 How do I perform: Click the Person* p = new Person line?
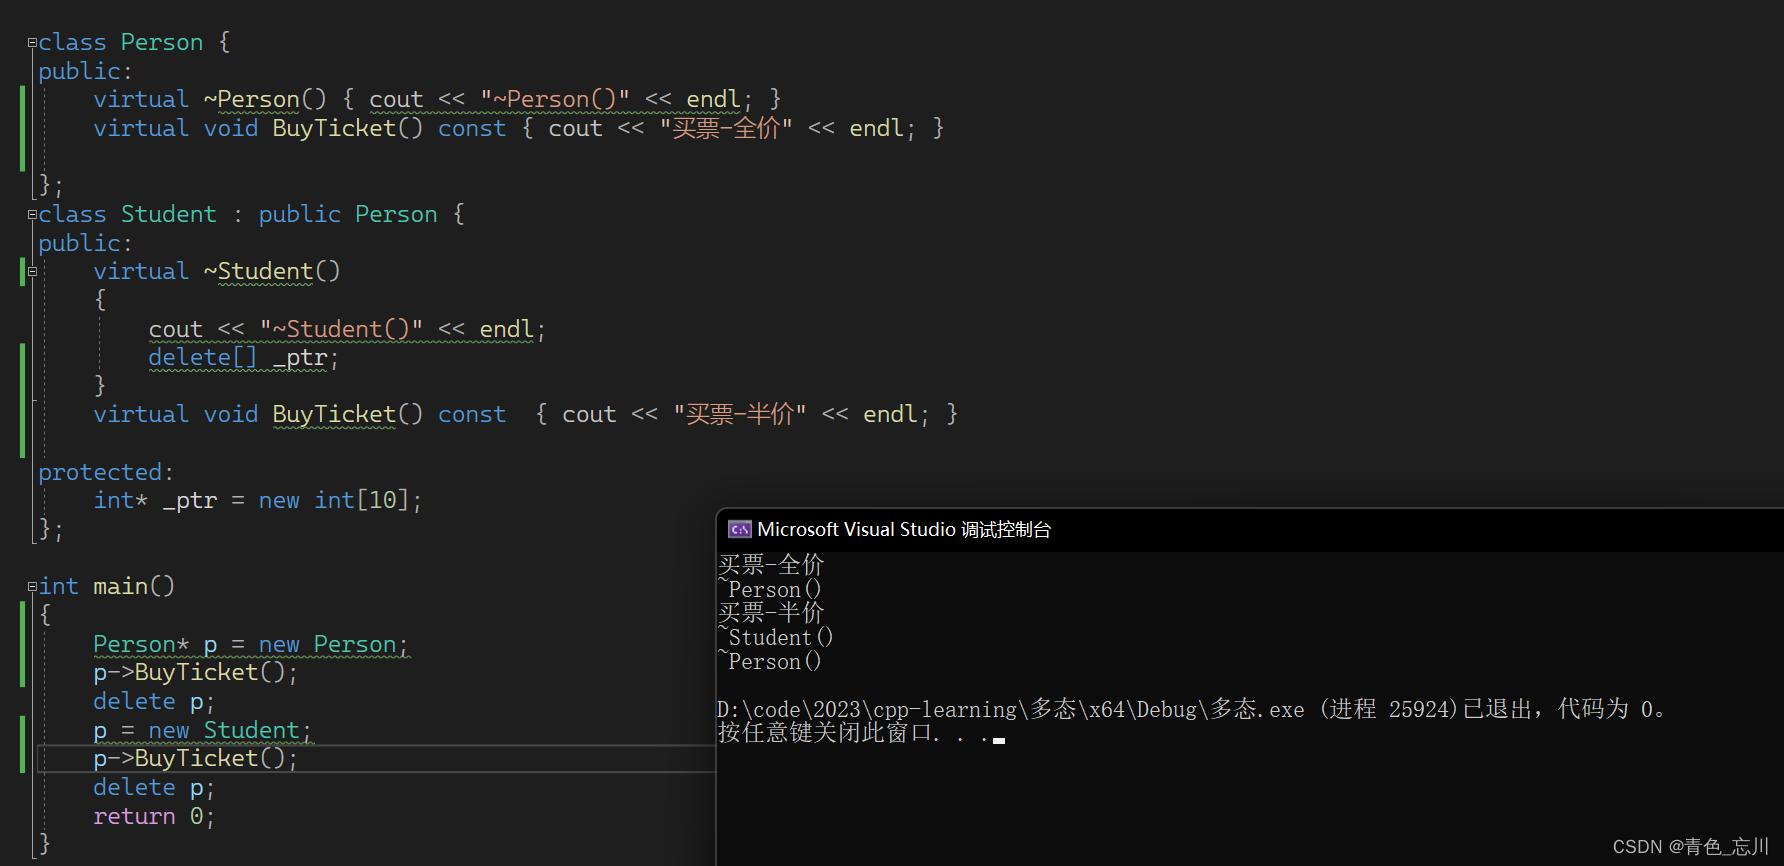pyautogui.click(x=251, y=644)
